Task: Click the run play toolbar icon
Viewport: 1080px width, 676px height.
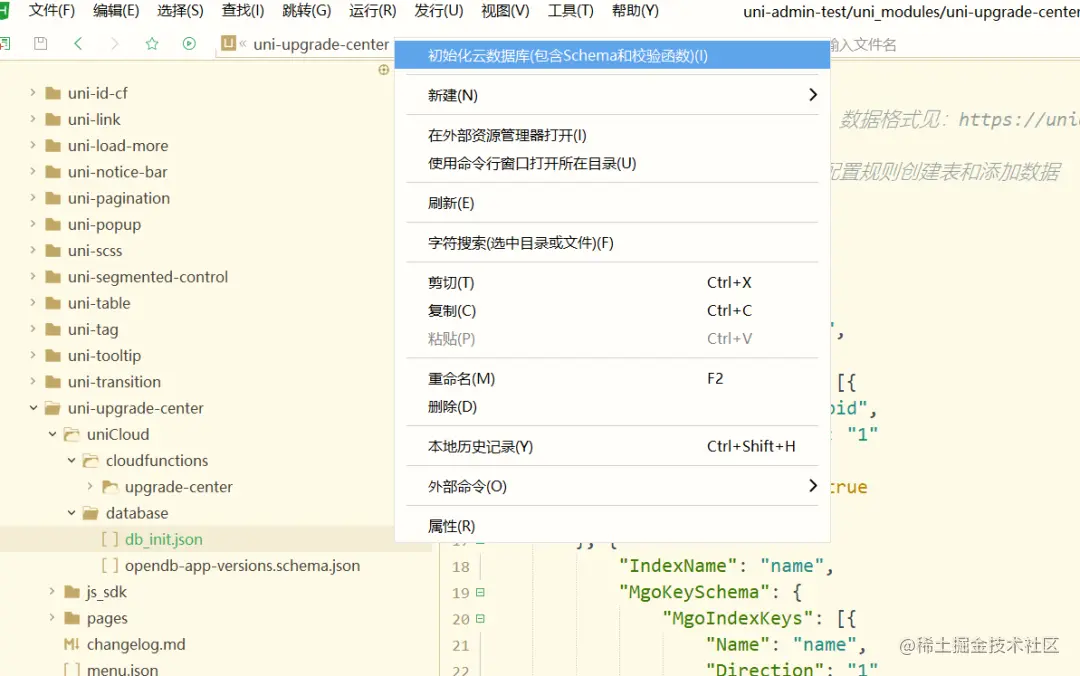Action: point(189,43)
